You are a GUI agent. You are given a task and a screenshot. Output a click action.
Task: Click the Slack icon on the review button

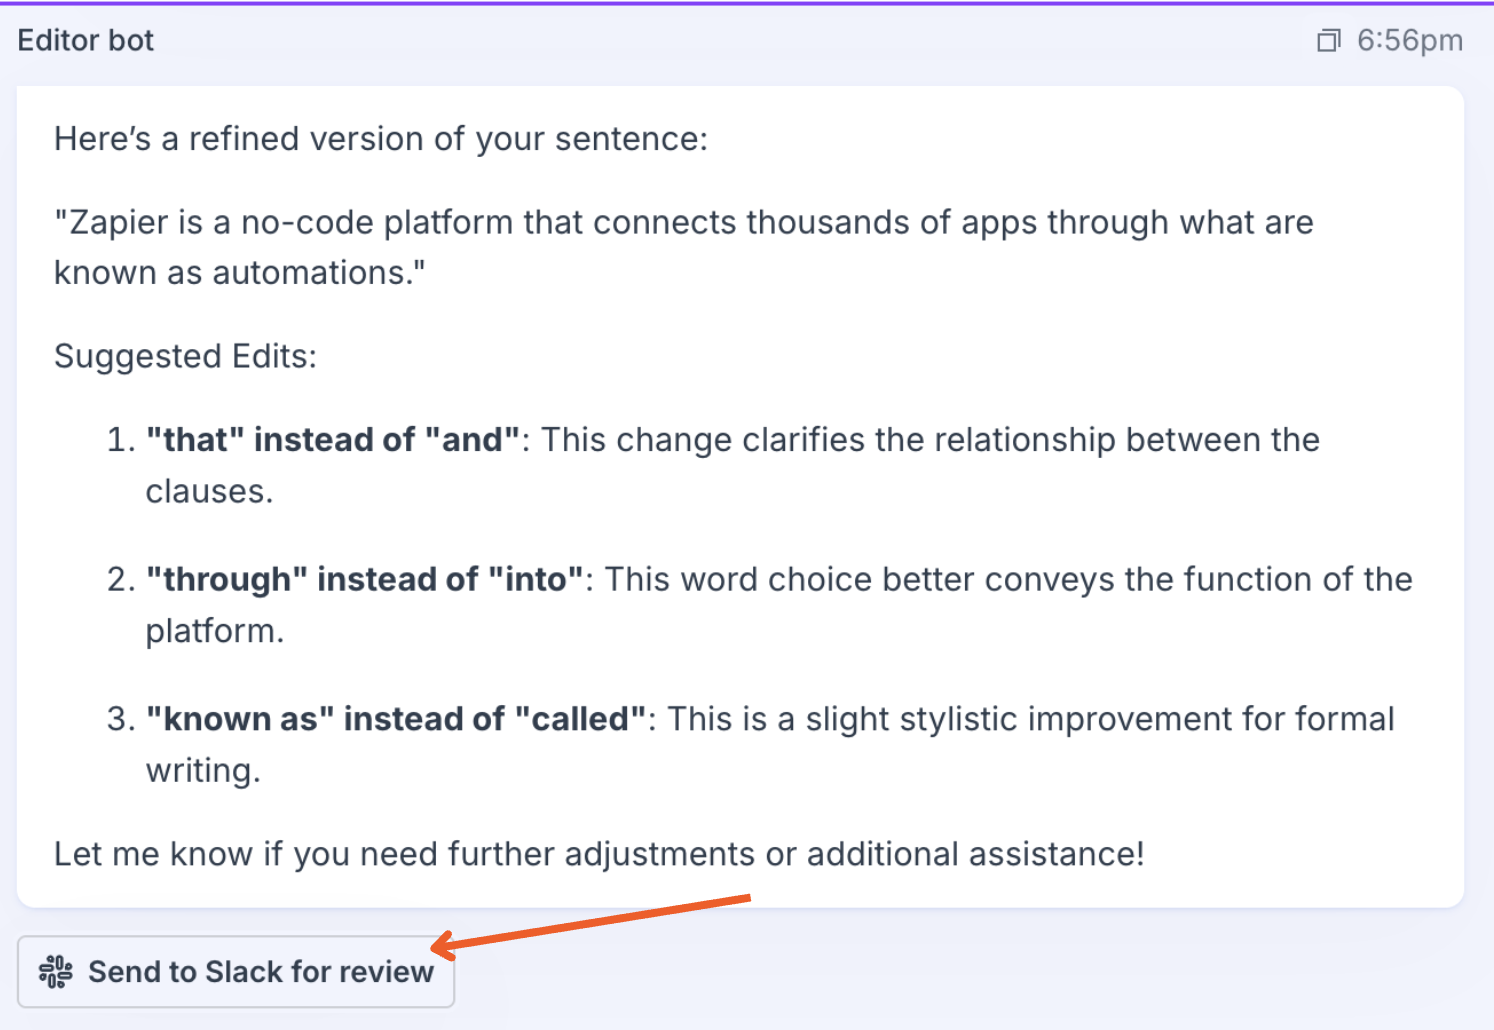coord(57,971)
